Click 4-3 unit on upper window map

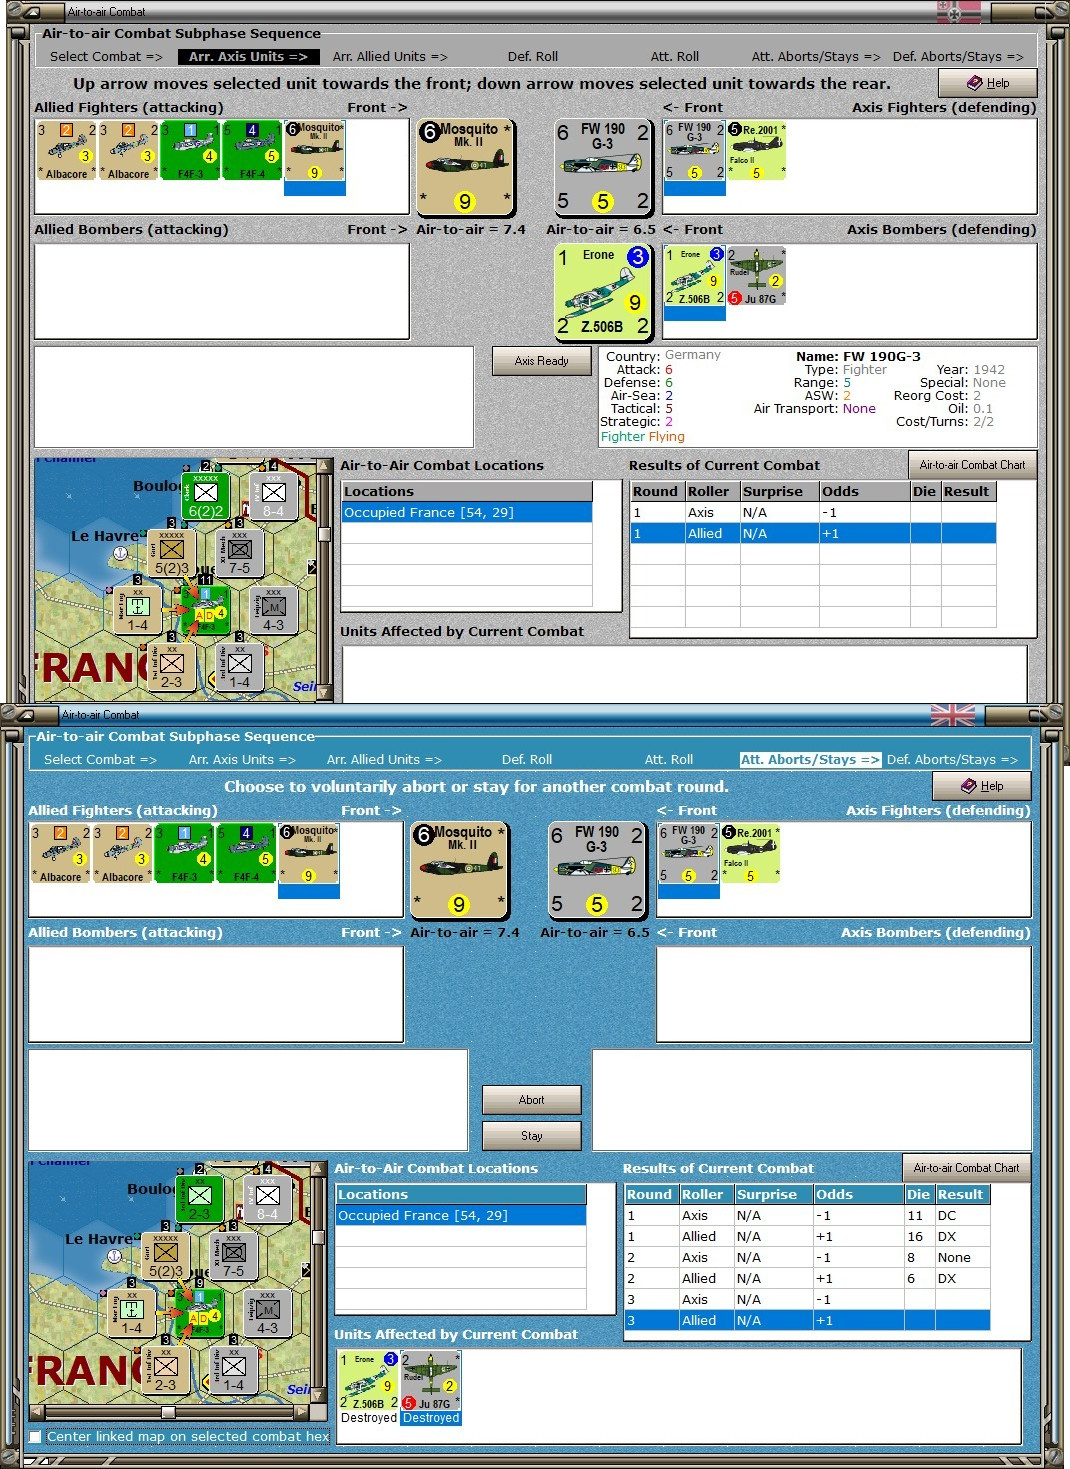(273, 611)
